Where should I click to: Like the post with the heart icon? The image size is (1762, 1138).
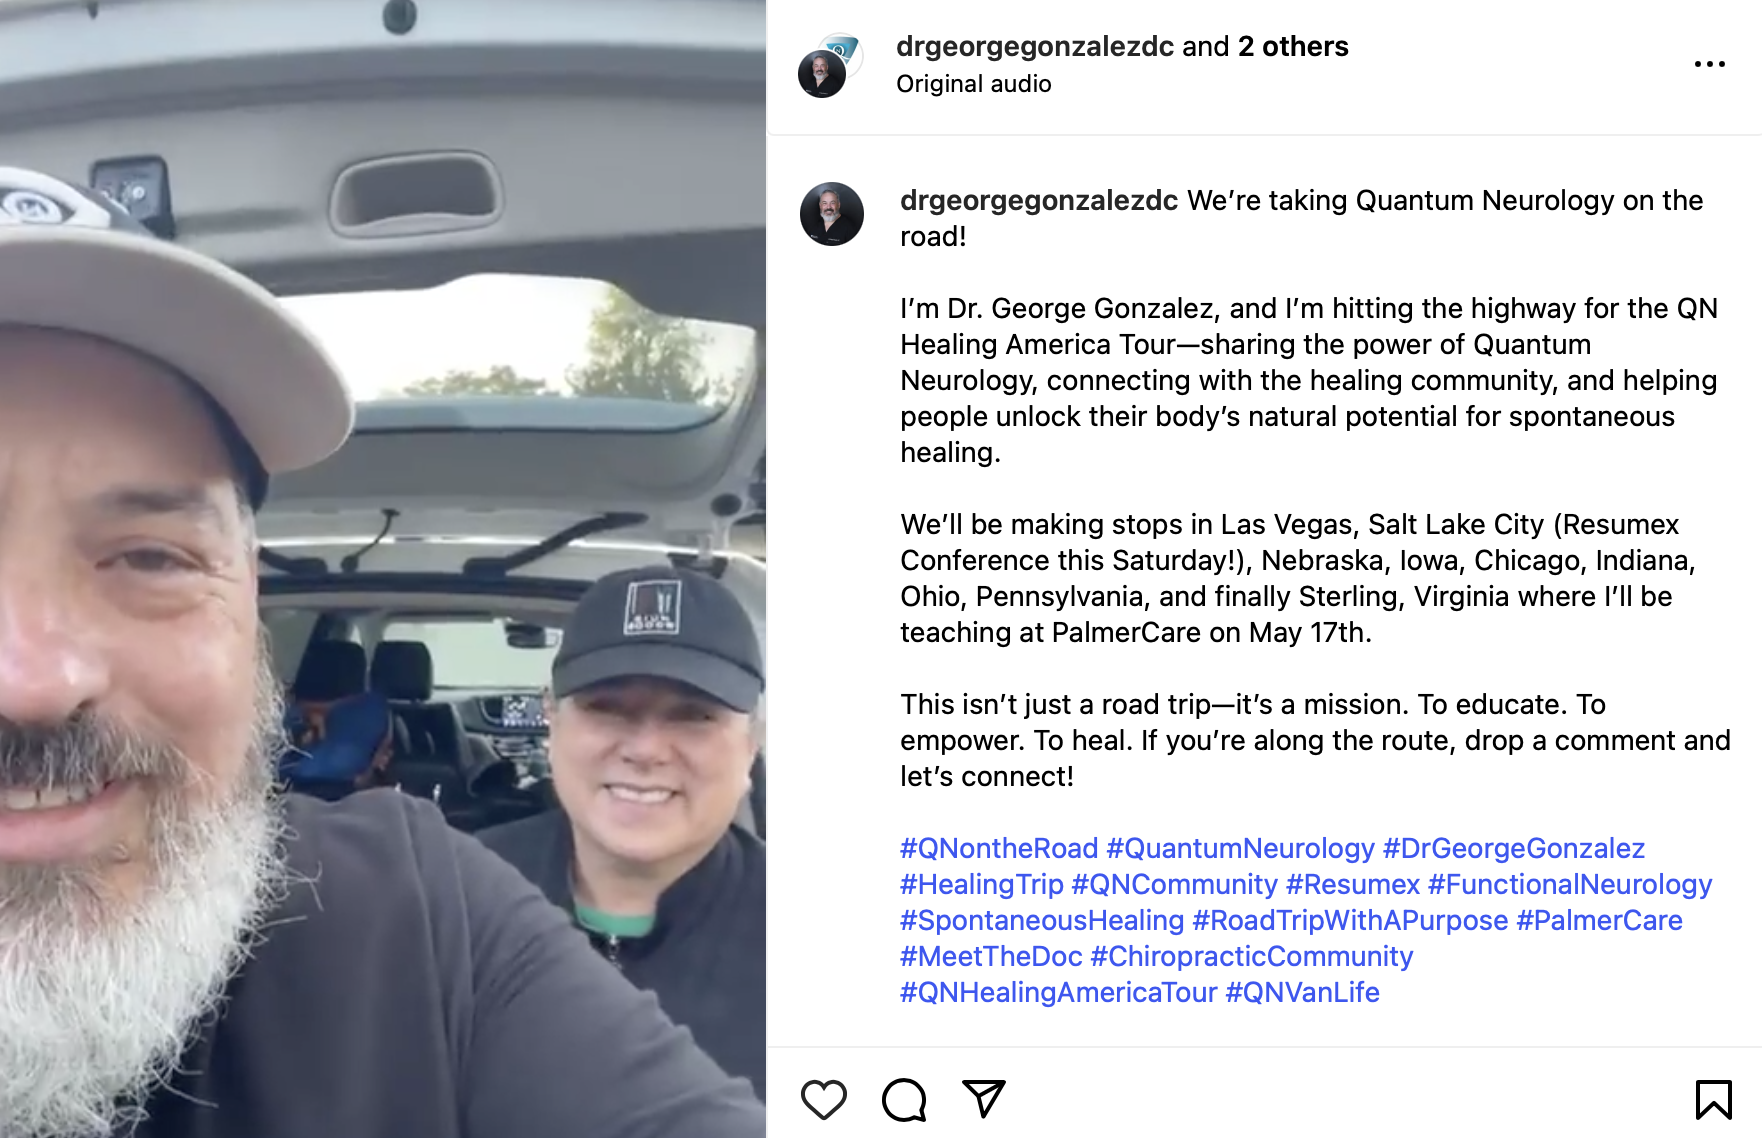click(x=824, y=1100)
